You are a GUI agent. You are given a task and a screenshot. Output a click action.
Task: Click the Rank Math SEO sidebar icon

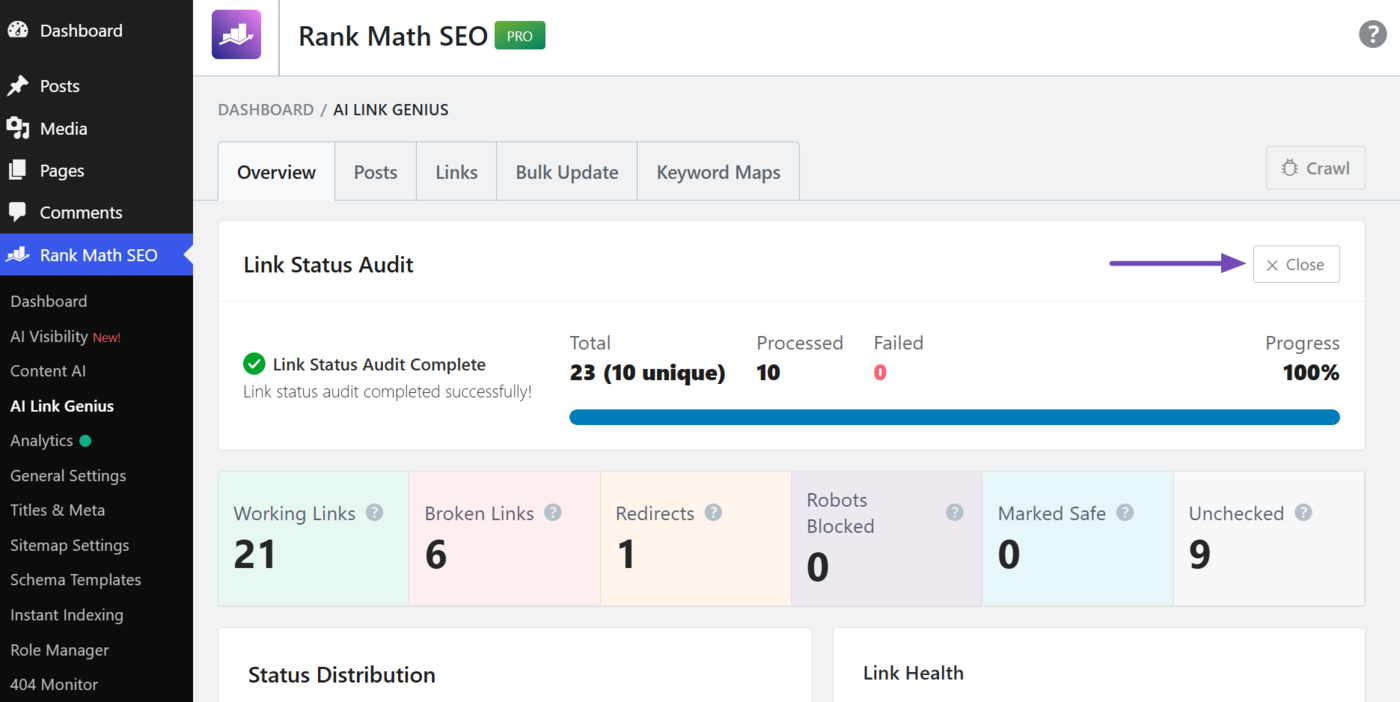(17, 255)
